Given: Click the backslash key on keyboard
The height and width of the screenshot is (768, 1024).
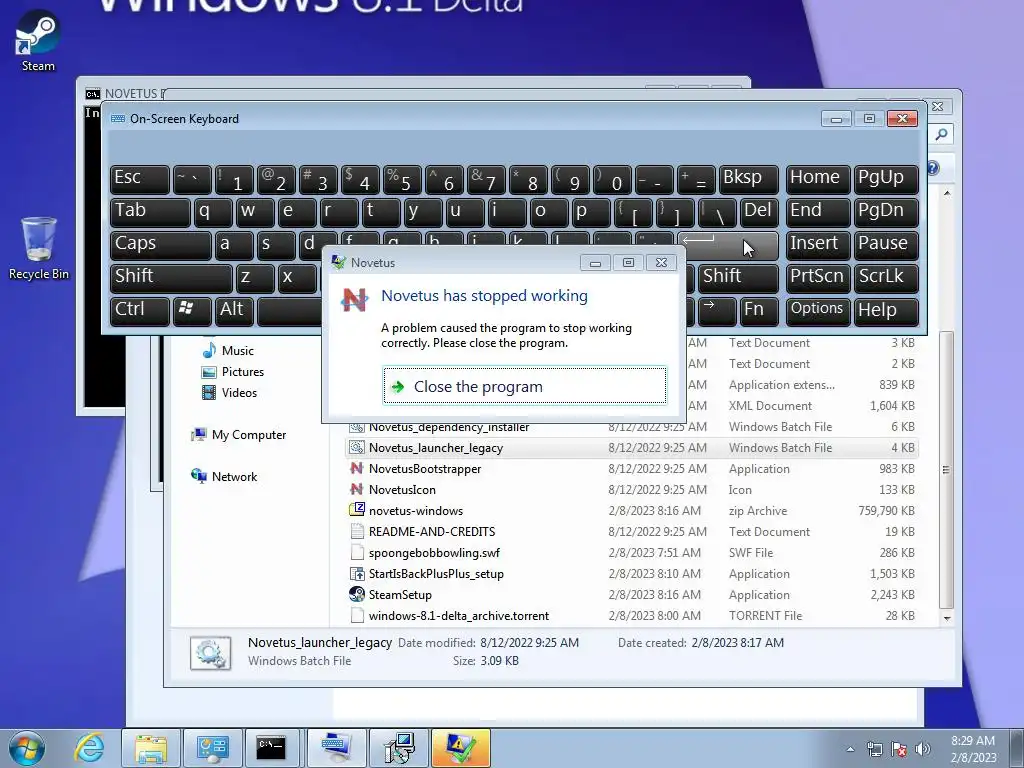Looking at the screenshot, I should [717, 212].
